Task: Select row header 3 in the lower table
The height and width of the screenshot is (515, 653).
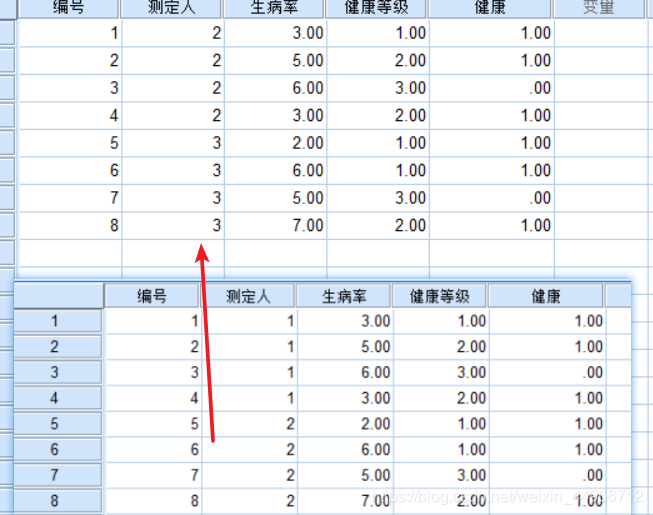Action: pos(57,372)
